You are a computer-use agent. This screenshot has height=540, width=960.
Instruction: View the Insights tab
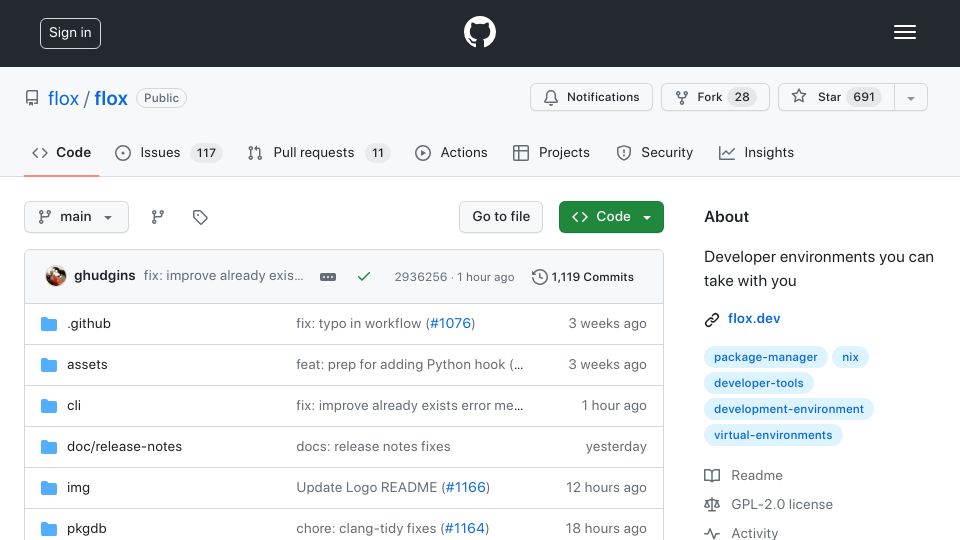click(756, 152)
